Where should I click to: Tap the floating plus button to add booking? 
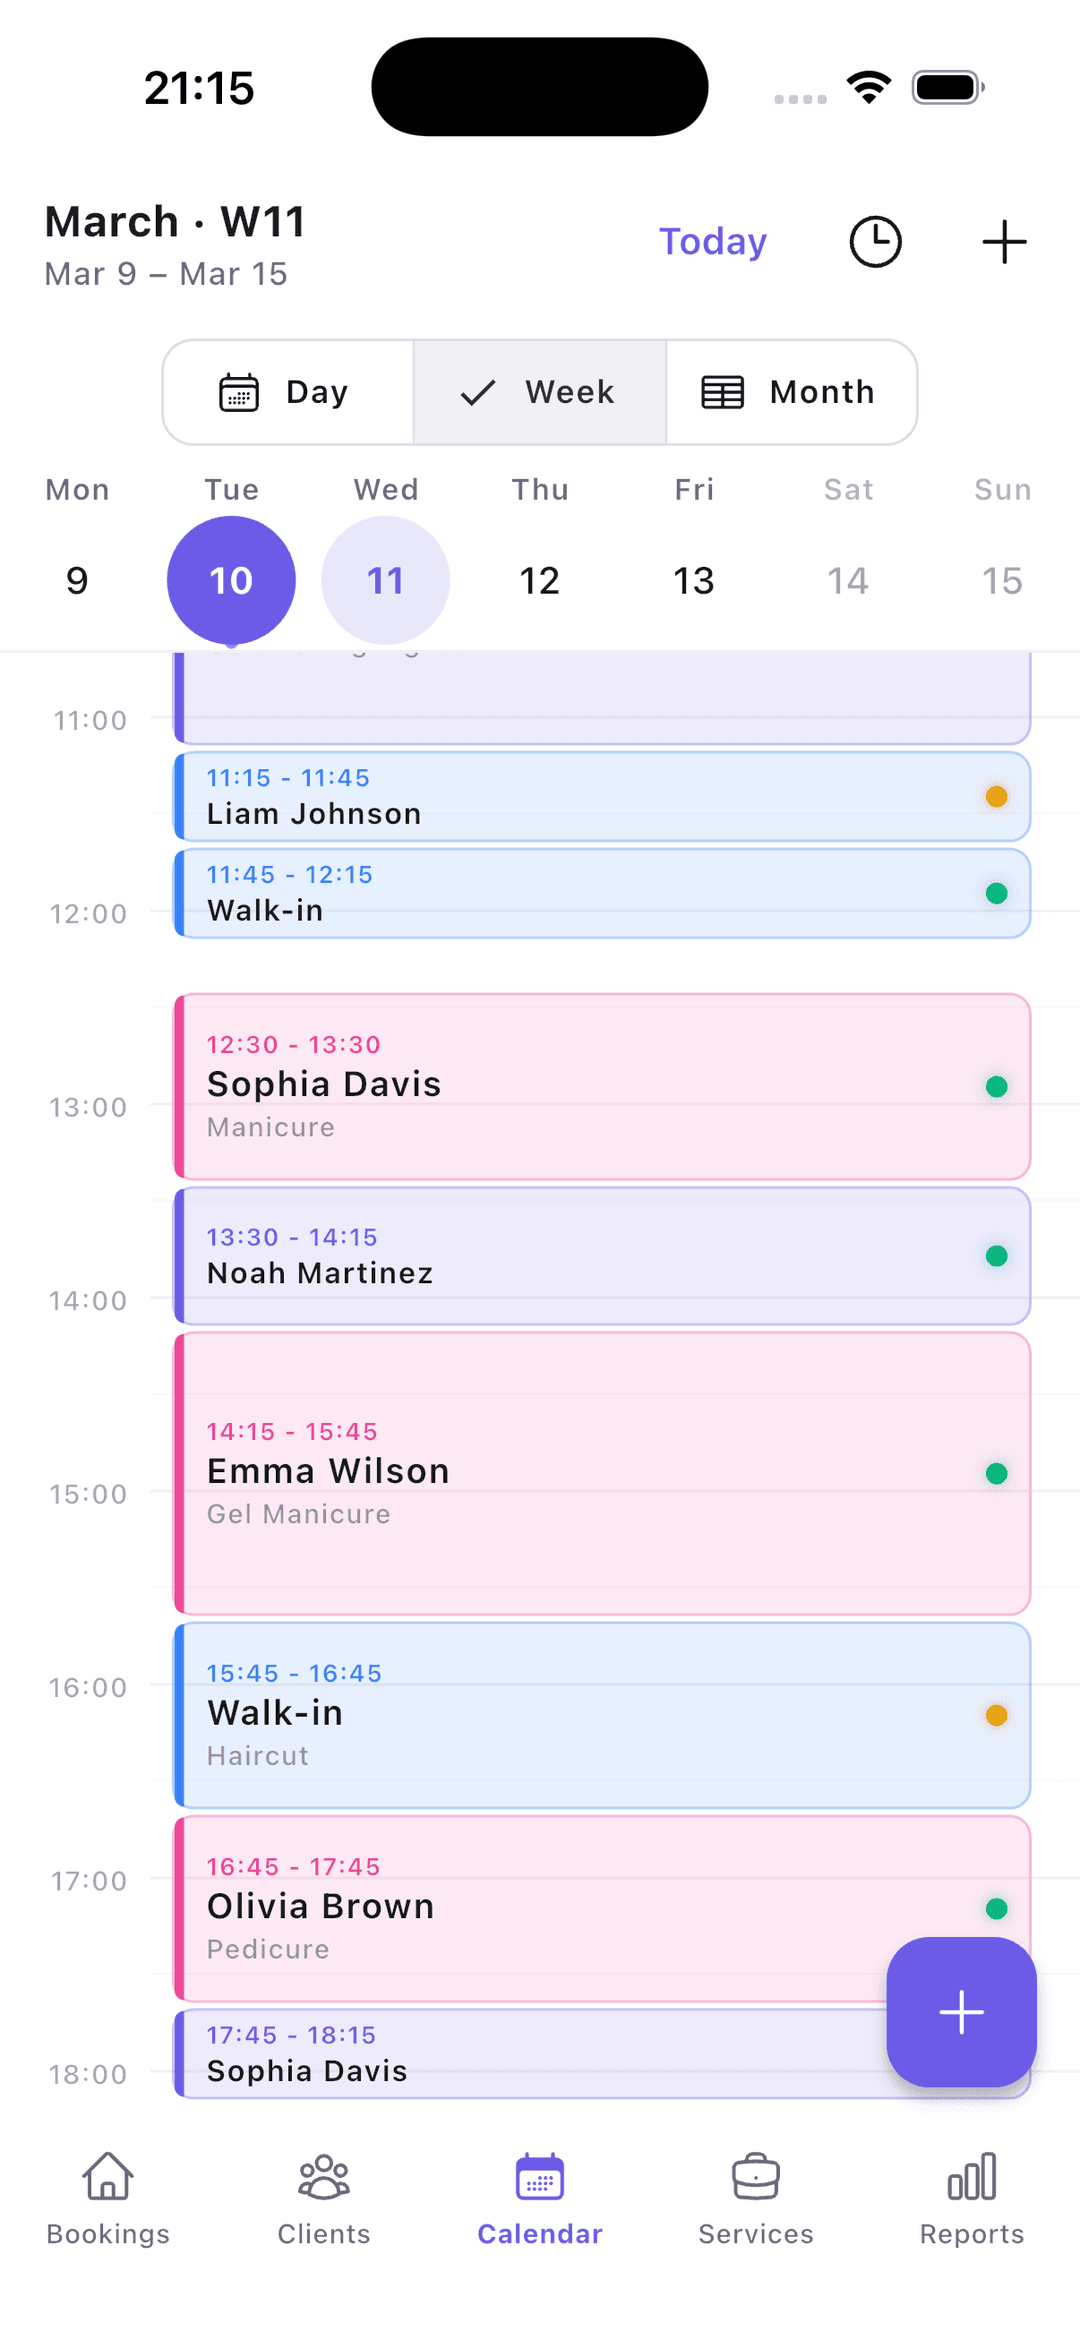point(960,2012)
